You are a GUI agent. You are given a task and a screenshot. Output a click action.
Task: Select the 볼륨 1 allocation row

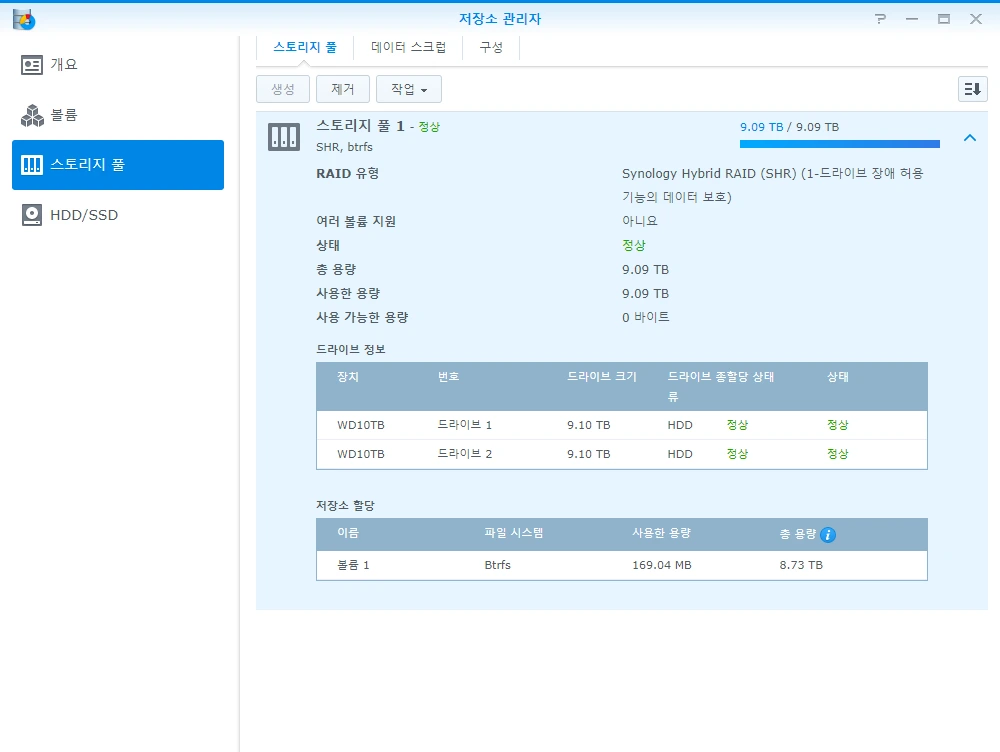click(x=622, y=565)
